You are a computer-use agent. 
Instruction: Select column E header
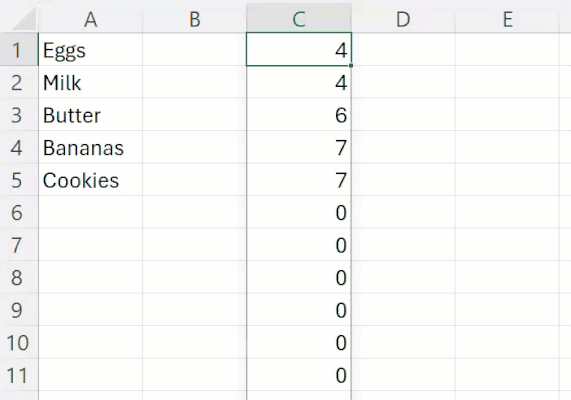pos(507,19)
